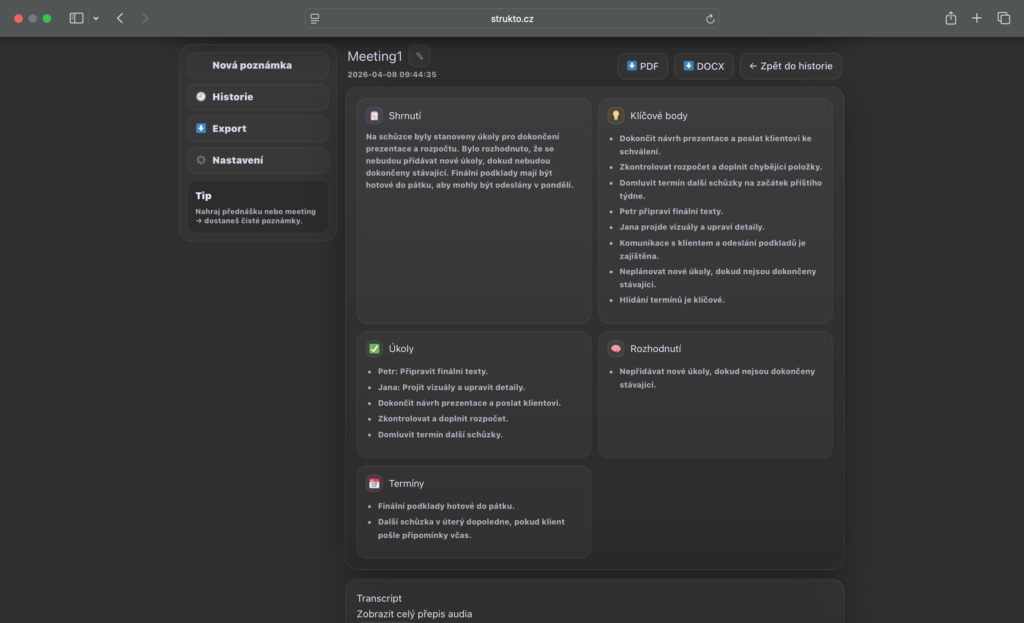Open the Safari share icon

(x=950, y=19)
